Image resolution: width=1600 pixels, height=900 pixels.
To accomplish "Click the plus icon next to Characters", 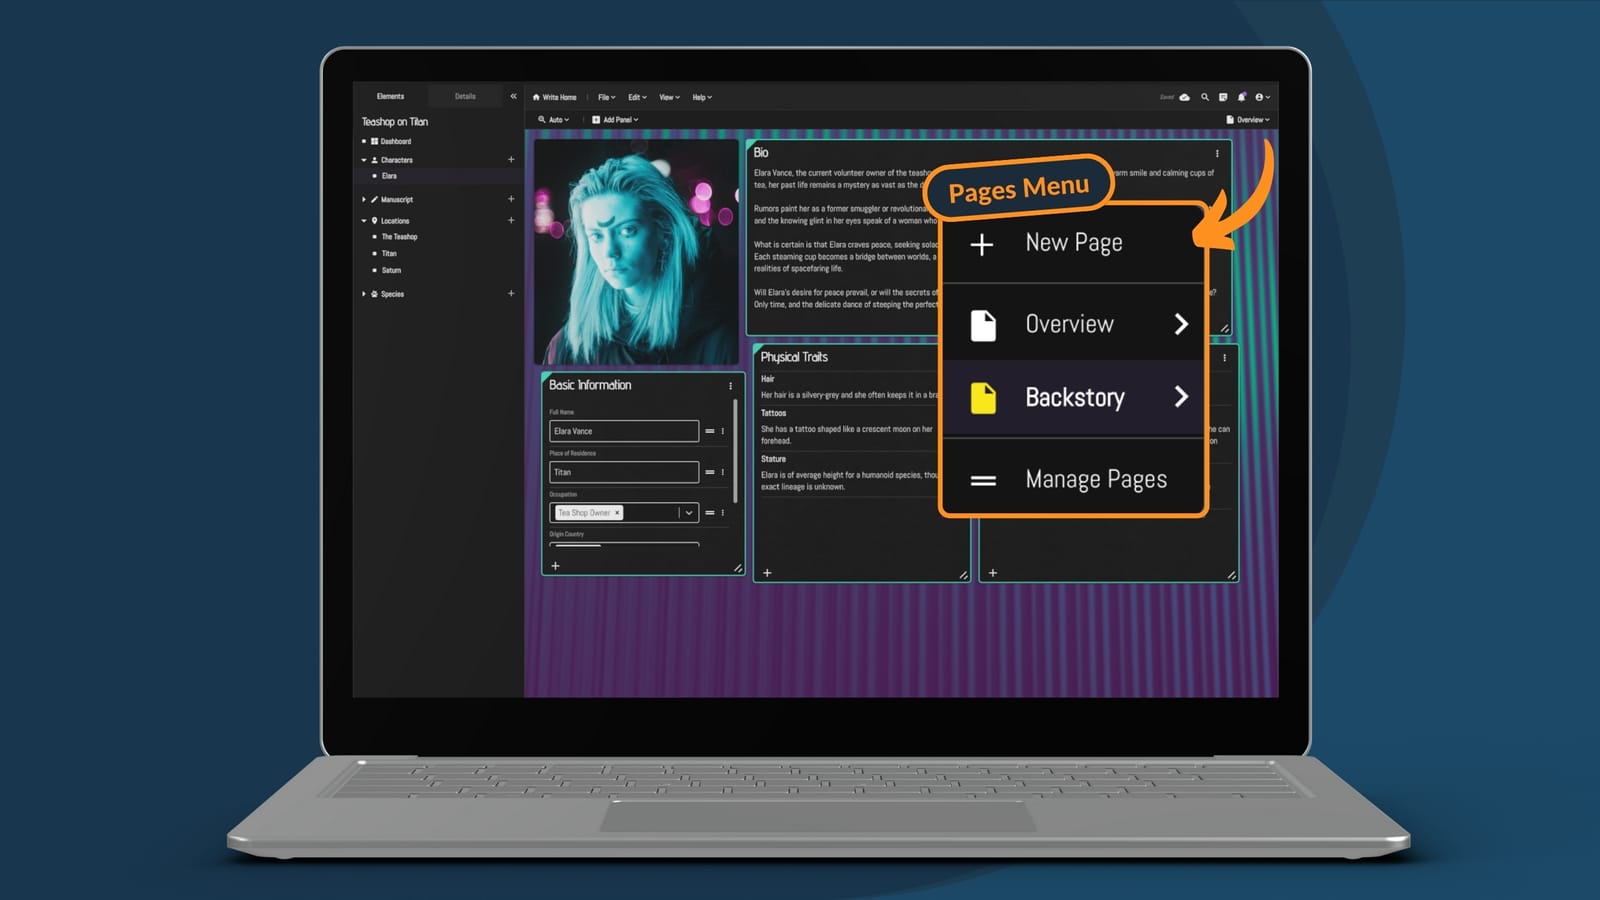I will [x=511, y=159].
